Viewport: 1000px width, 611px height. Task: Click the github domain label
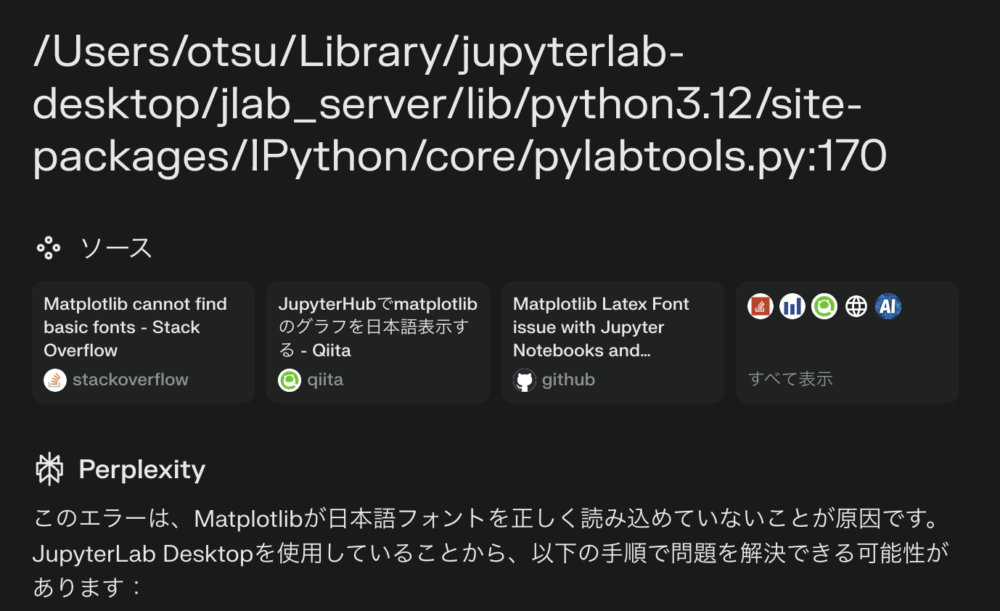pyautogui.click(x=568, y=379)
